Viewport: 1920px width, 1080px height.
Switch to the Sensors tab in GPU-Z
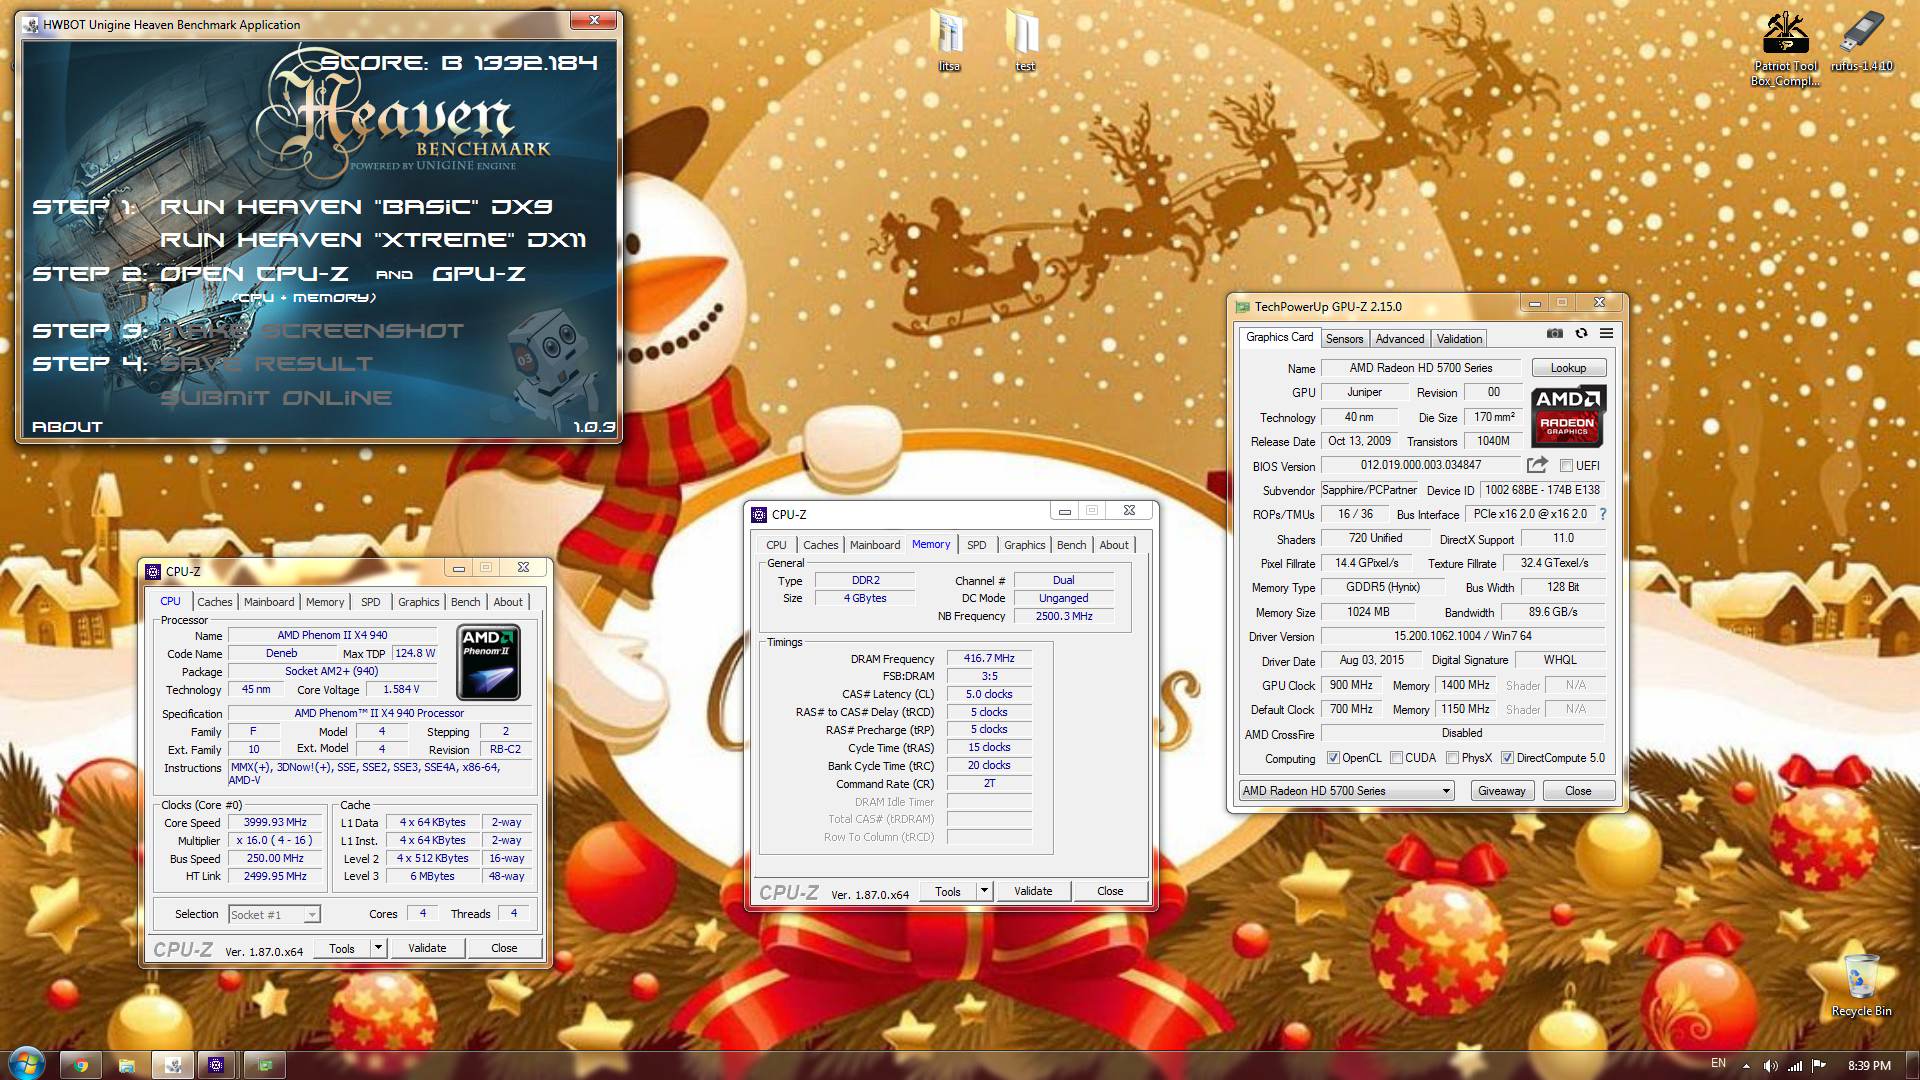[1344, 339]
